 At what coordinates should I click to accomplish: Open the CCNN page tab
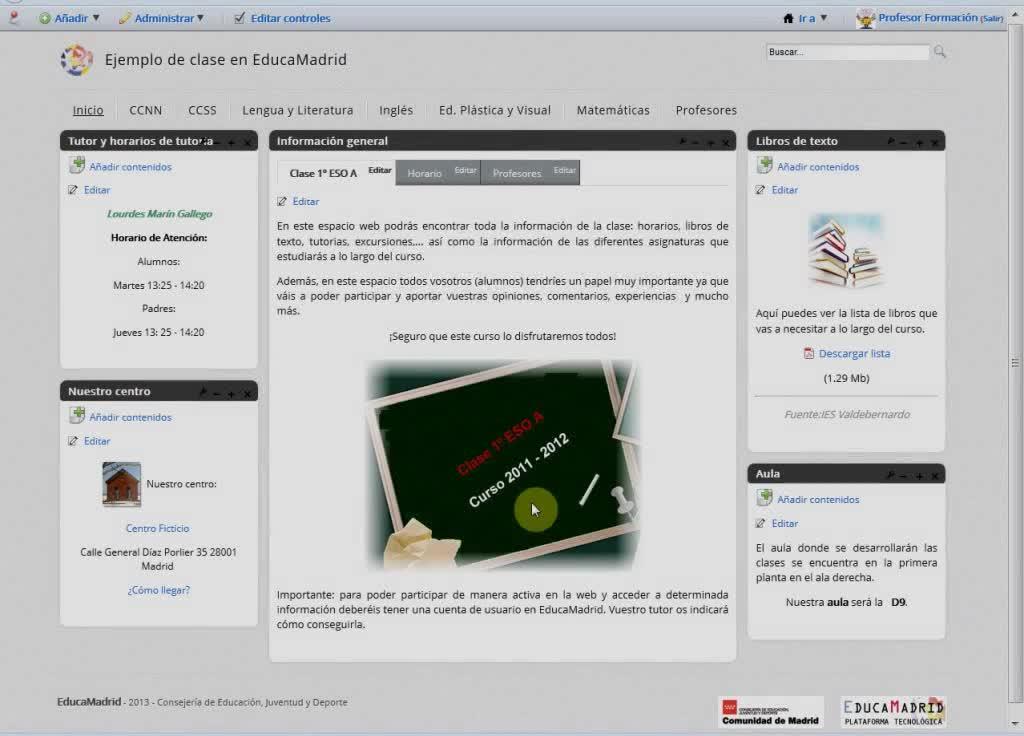point(146,110)
